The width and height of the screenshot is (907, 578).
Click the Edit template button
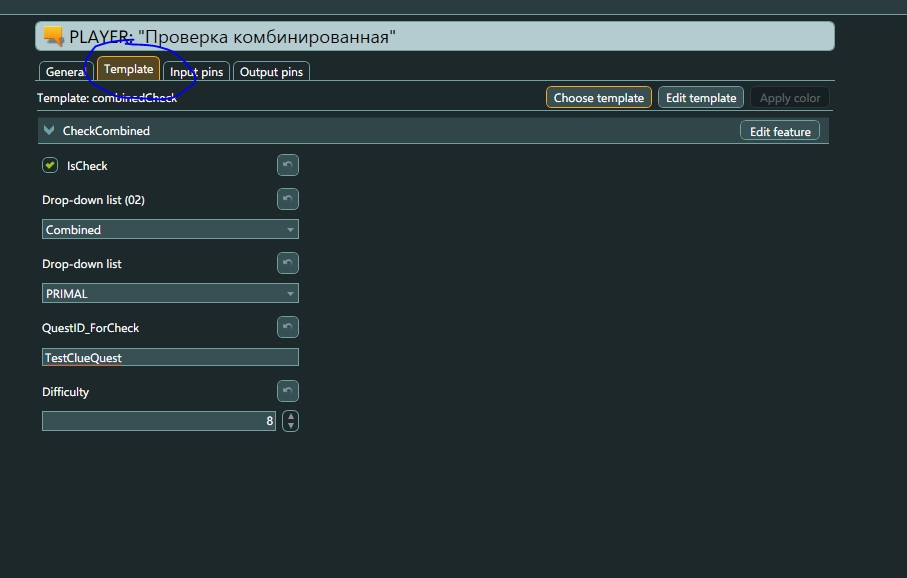point(700,98)
